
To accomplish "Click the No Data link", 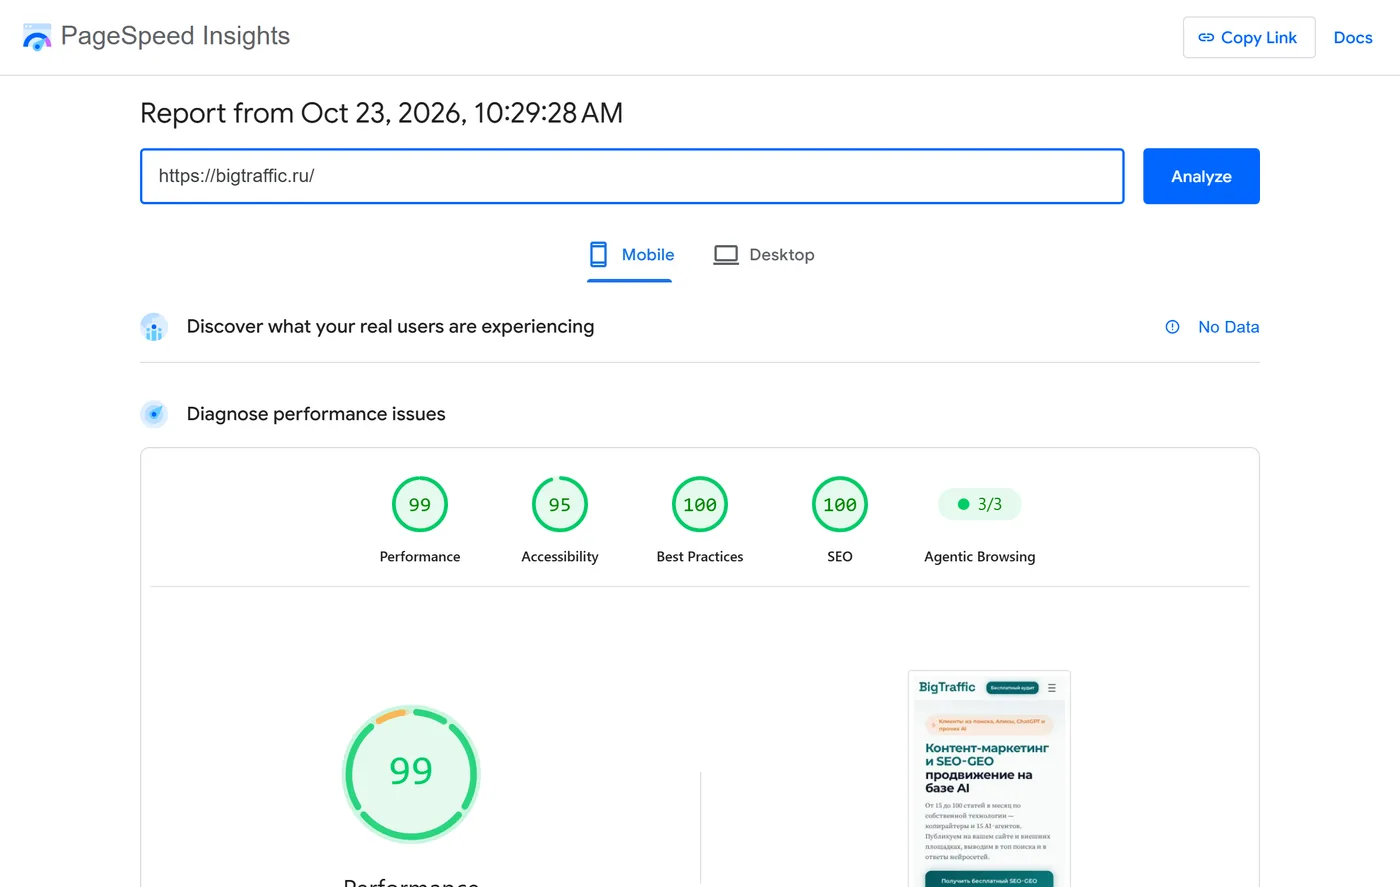I will [1228, 327].
